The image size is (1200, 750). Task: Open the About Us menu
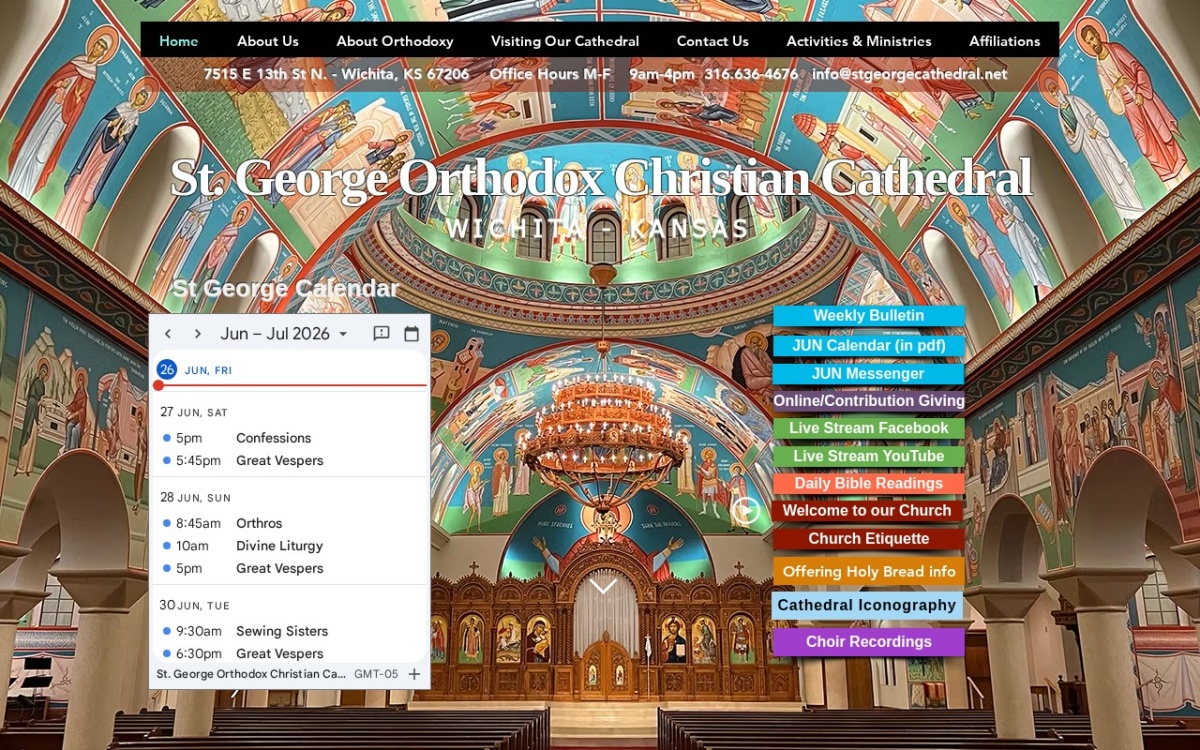pyautogui.click(x=268, y=41)
